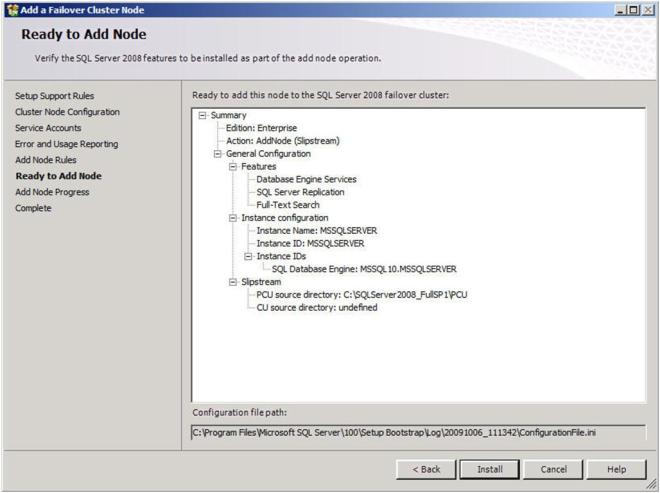Screen dimensions: 660x493
Task: Click the installer icon in title bar
Action: [10, 9]
